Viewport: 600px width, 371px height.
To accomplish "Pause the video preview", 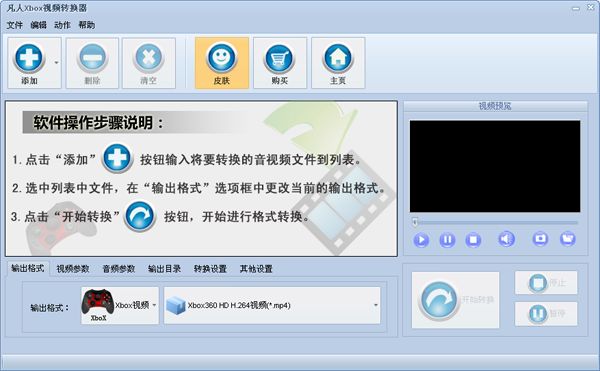I will (x=447, y=240).
